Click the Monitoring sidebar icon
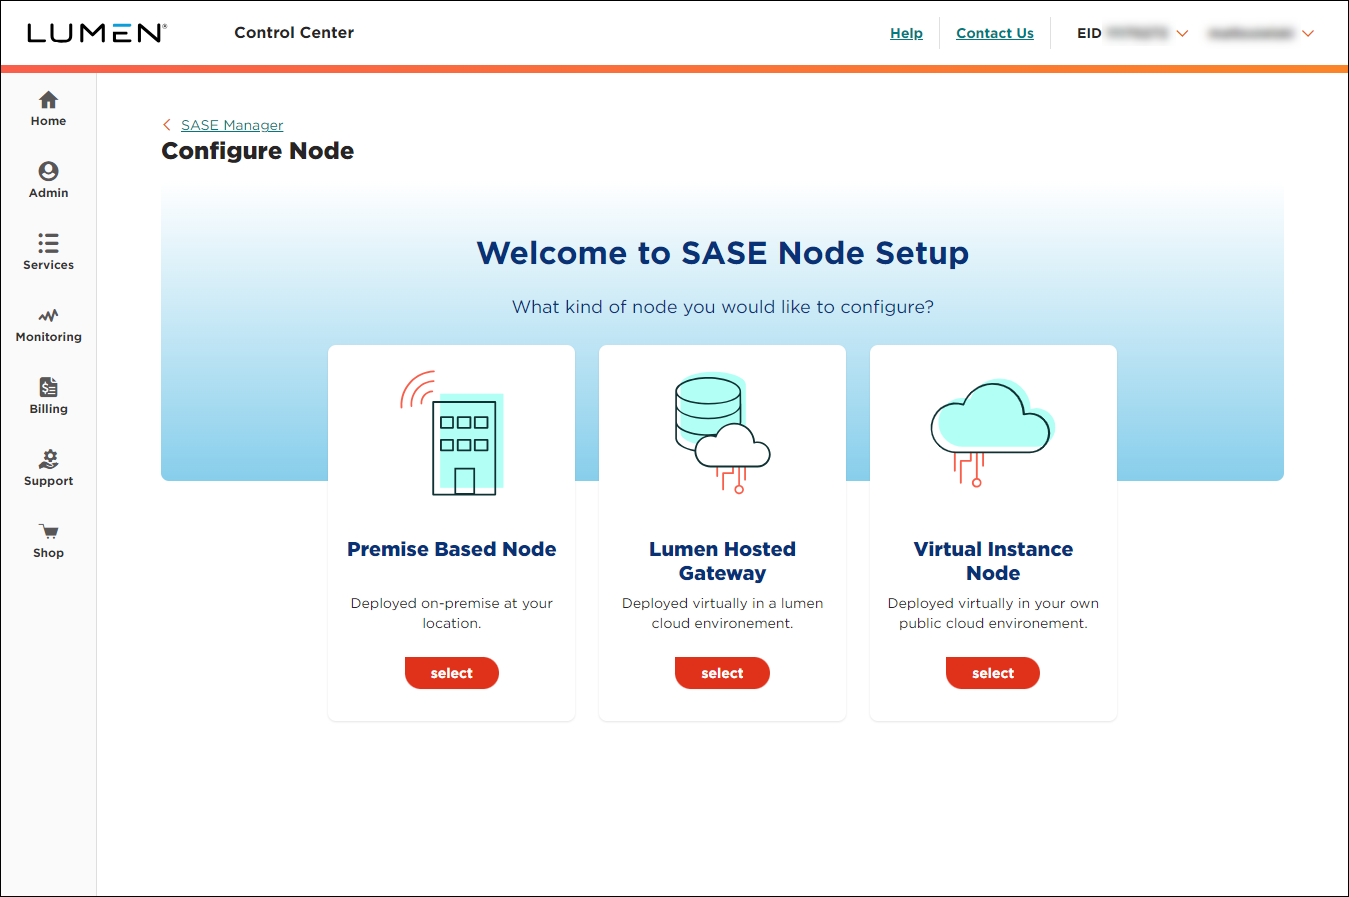This screenshot has height=897, width=1349. [x=48, y=323]
